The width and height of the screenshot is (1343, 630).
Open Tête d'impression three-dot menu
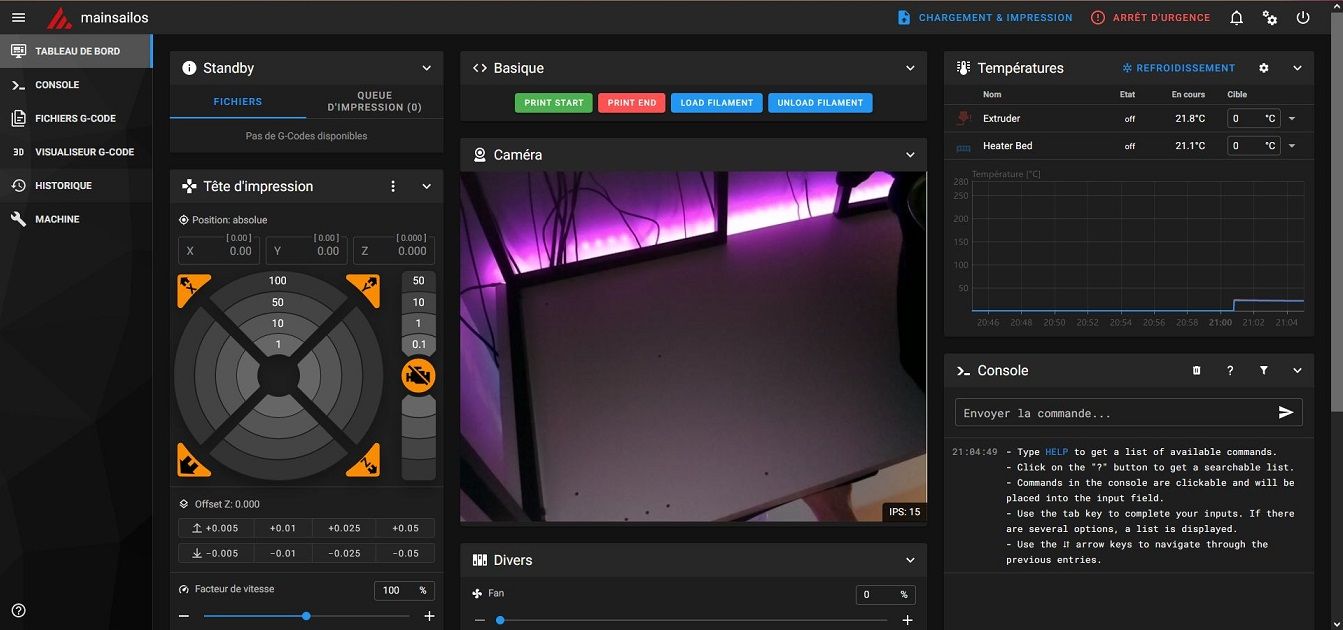pyautogui.click(x=393, y=187)
